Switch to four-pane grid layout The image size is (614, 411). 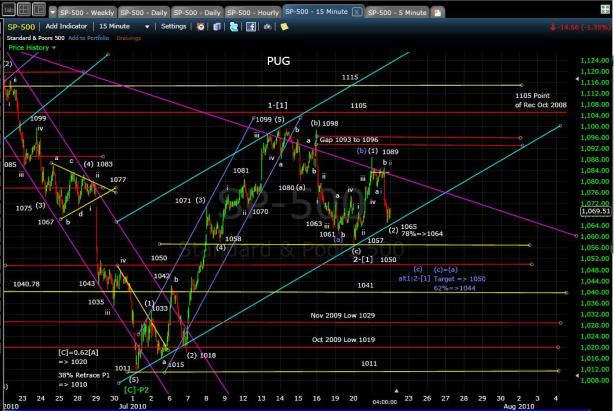pyautogui.click(x=24, y=9)
